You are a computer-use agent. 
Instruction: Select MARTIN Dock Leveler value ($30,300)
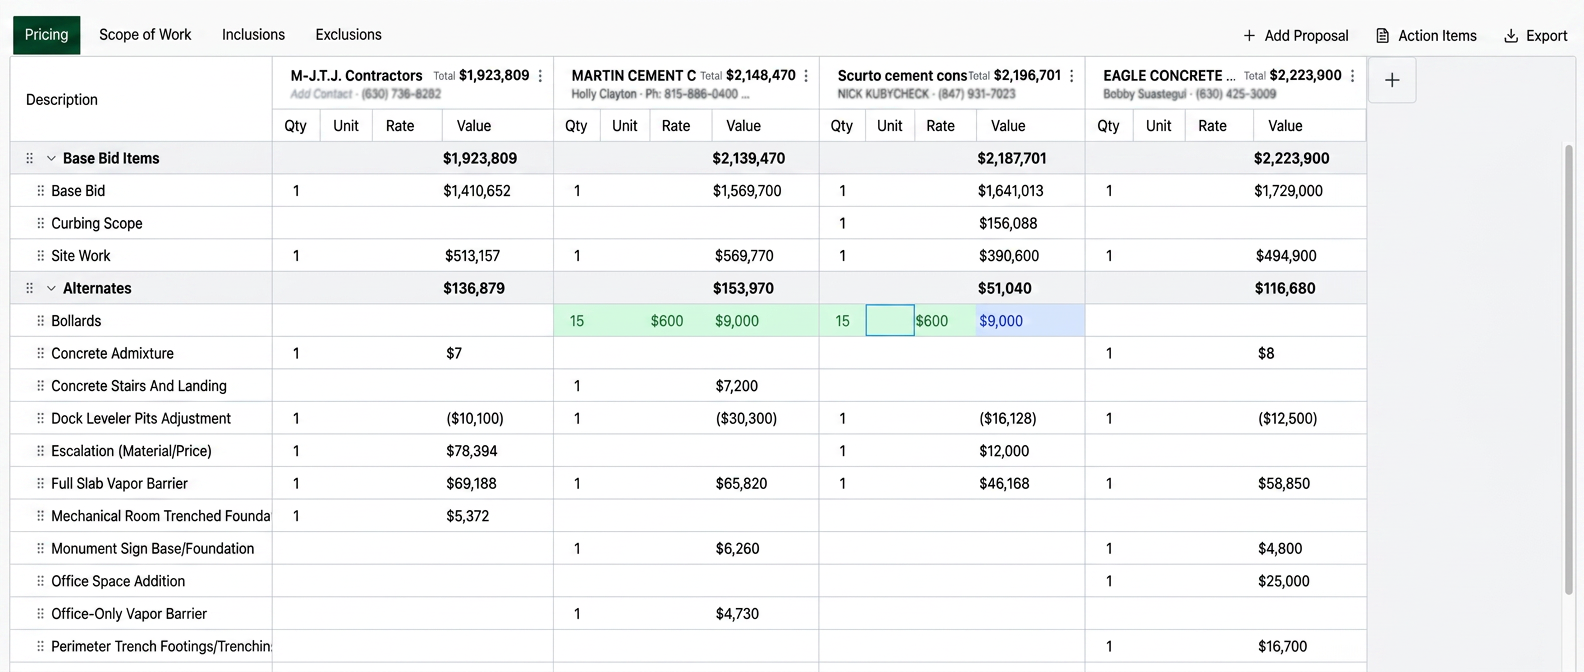[x=746, y=418]
